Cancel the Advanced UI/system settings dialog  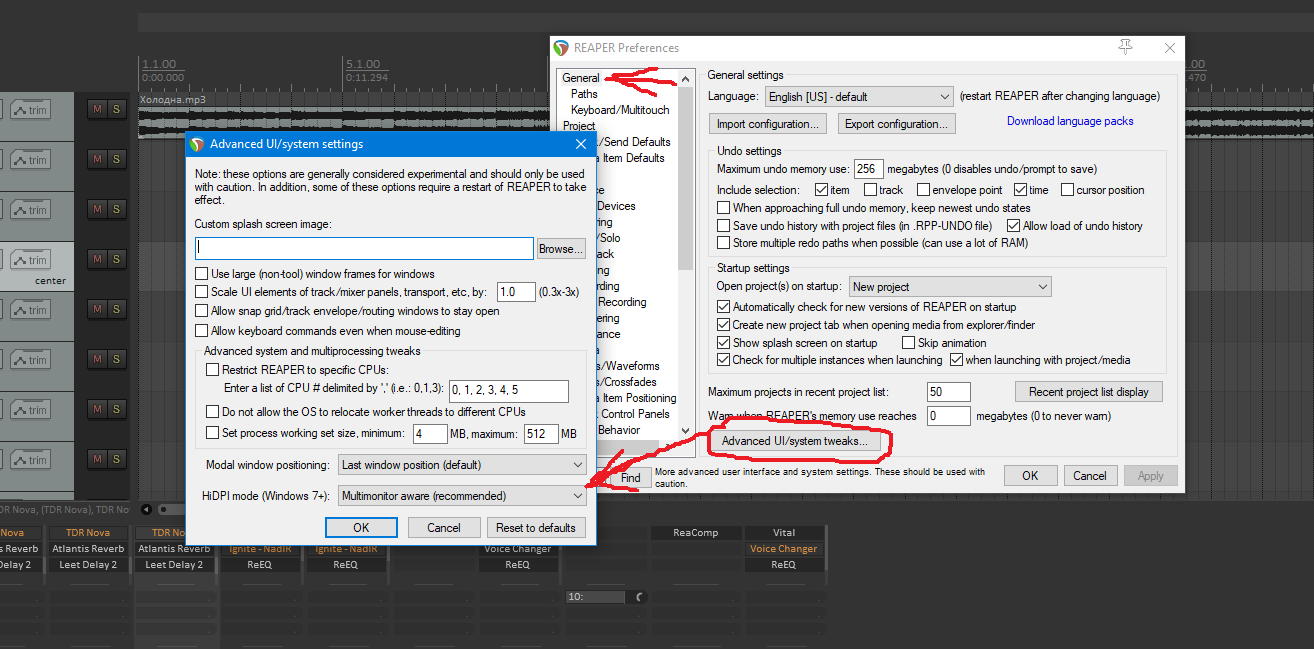coord(444,528)
